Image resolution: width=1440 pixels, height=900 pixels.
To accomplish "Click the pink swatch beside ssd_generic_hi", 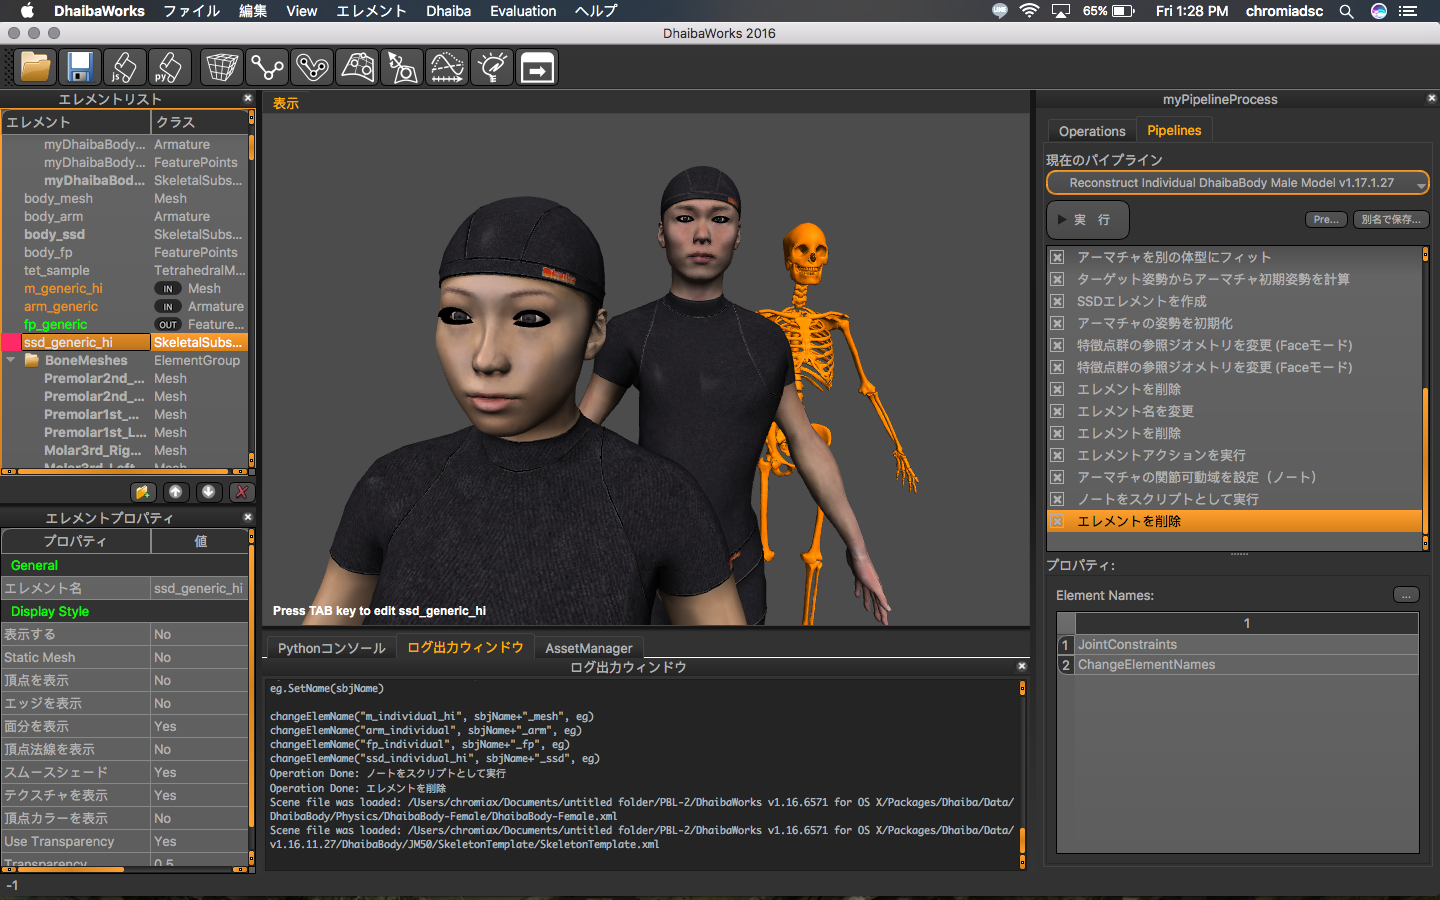I will pyautogui.click(x=12, y=342).
